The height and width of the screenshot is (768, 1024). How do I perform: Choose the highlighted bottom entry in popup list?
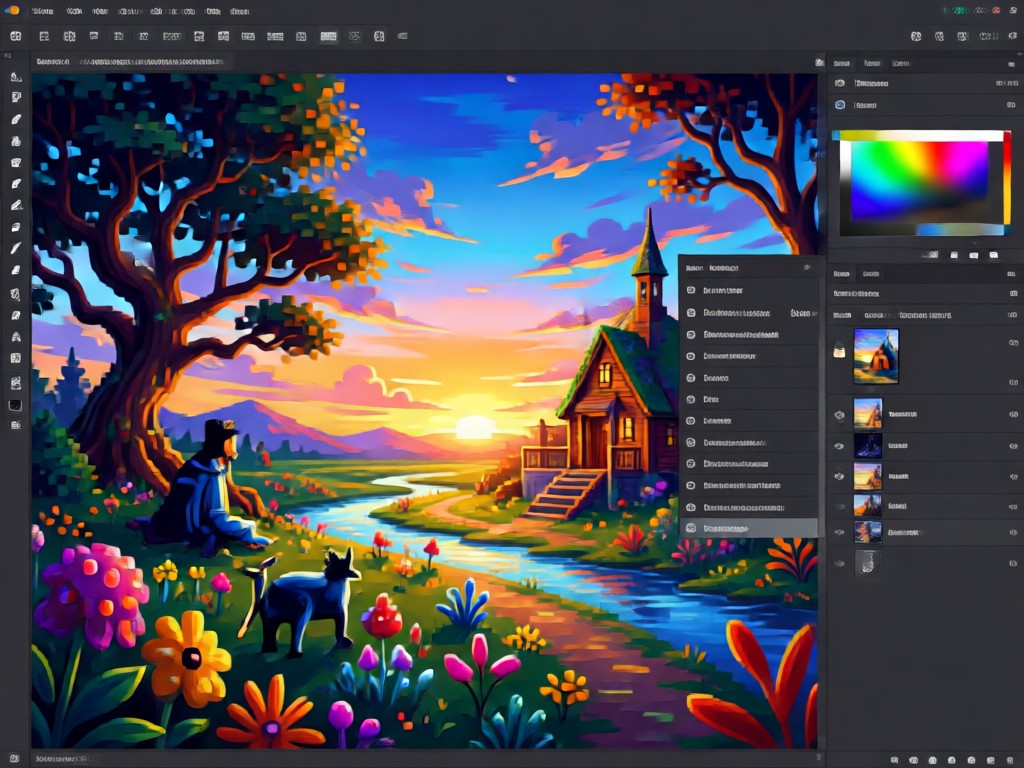[748, 528]
